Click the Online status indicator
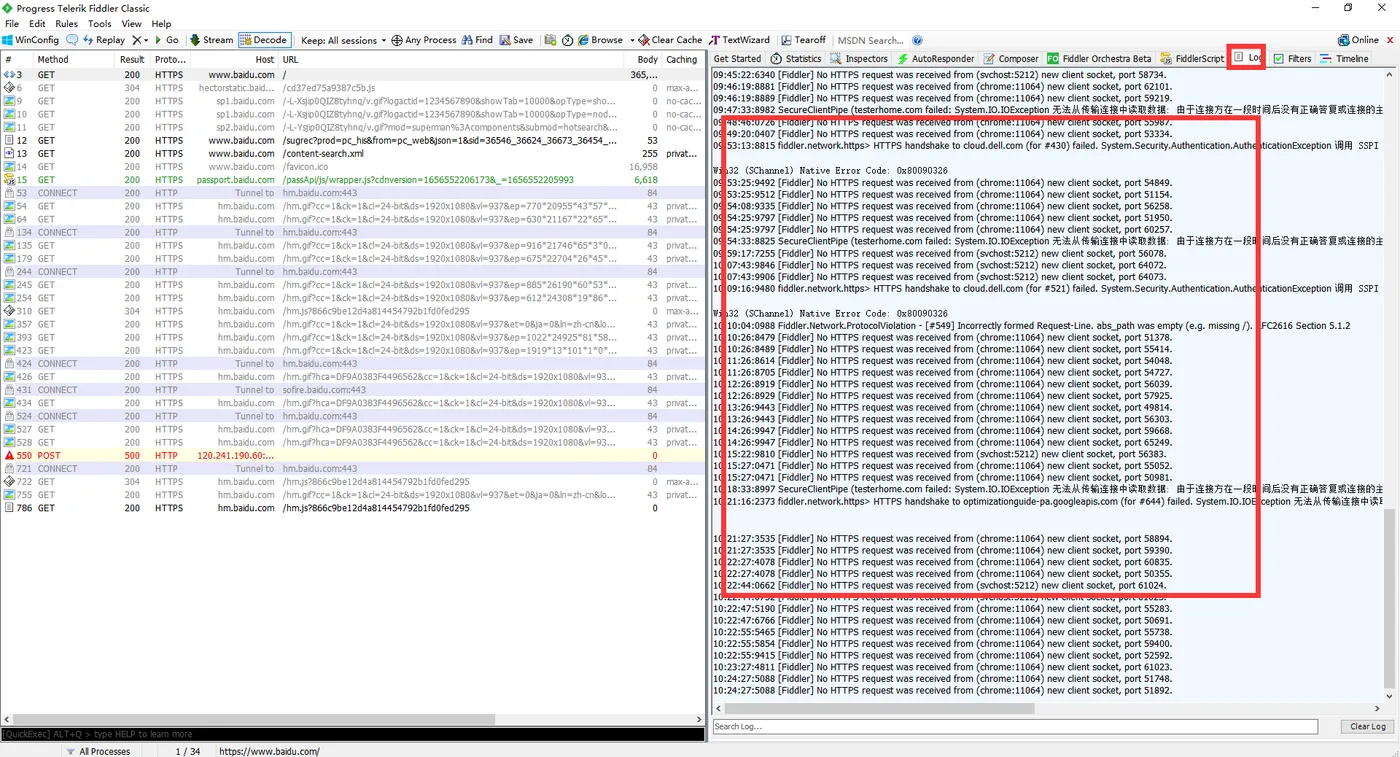Image resolution: width=1400 pixels, height=757 pixels. tap(1358, 40)
